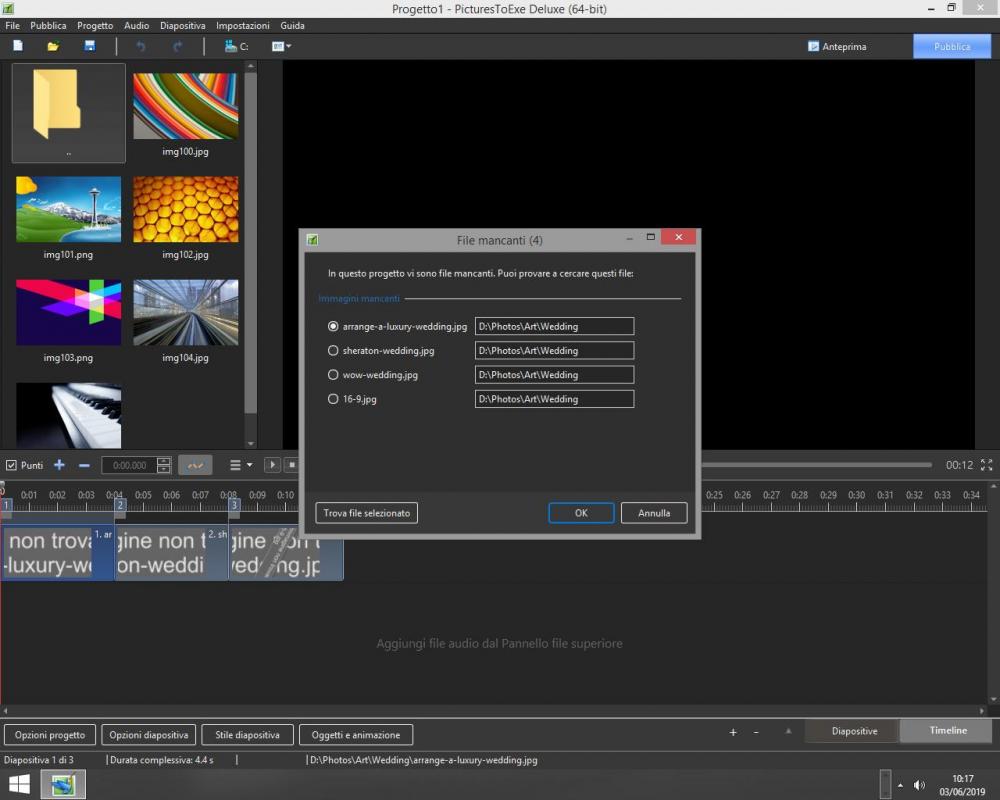1000x800 pixels.
Task: Select timeline point marker 2
Action: (x=120, y=505)
